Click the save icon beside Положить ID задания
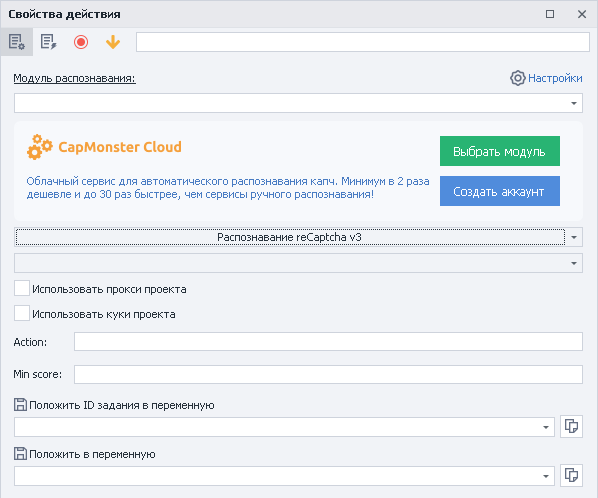 pos(20,405)
